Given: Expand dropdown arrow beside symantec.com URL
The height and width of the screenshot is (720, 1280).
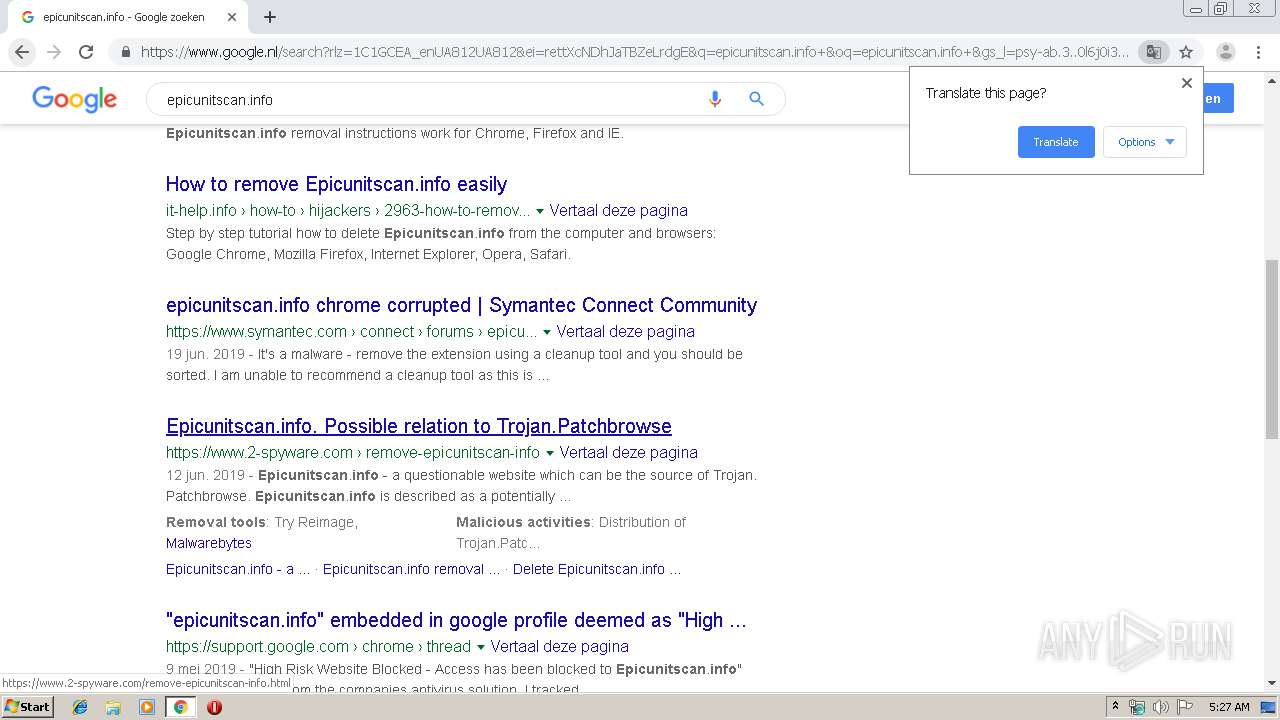Looking at the screenshot, I should (x=547, y=332).
